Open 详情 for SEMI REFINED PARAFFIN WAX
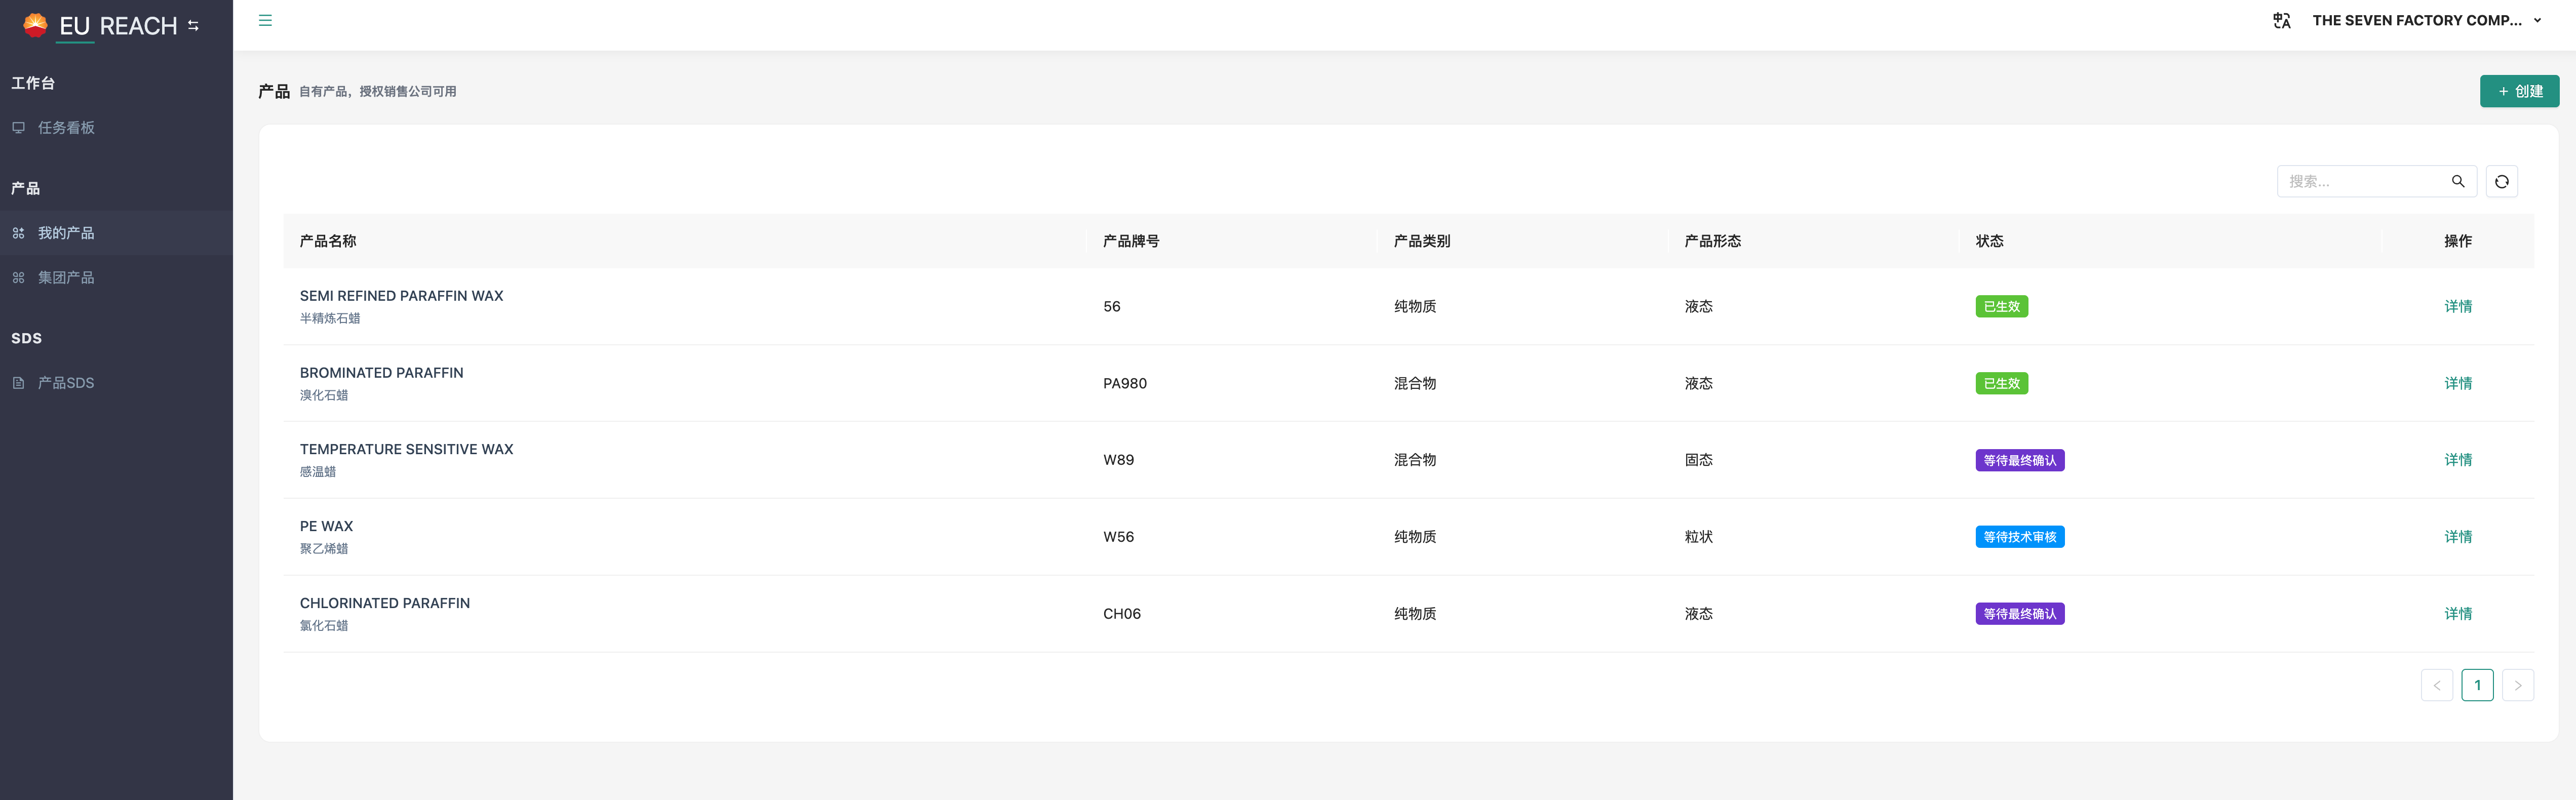Screen dimensions: 2576x800 [x=2457, y=306]
